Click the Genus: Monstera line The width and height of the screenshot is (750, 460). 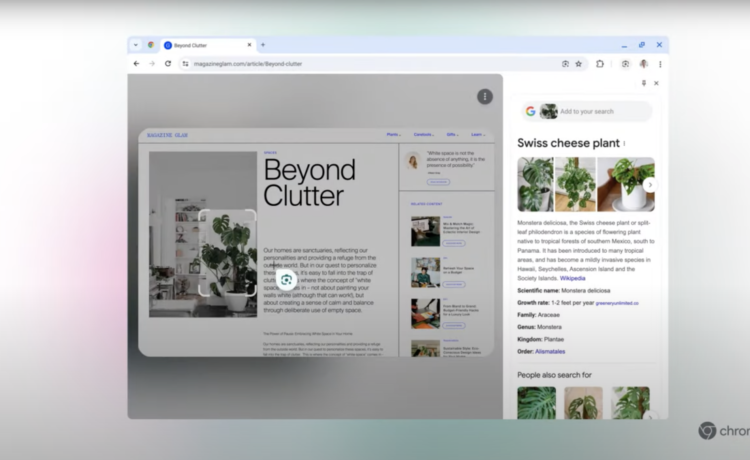(540, 327)
